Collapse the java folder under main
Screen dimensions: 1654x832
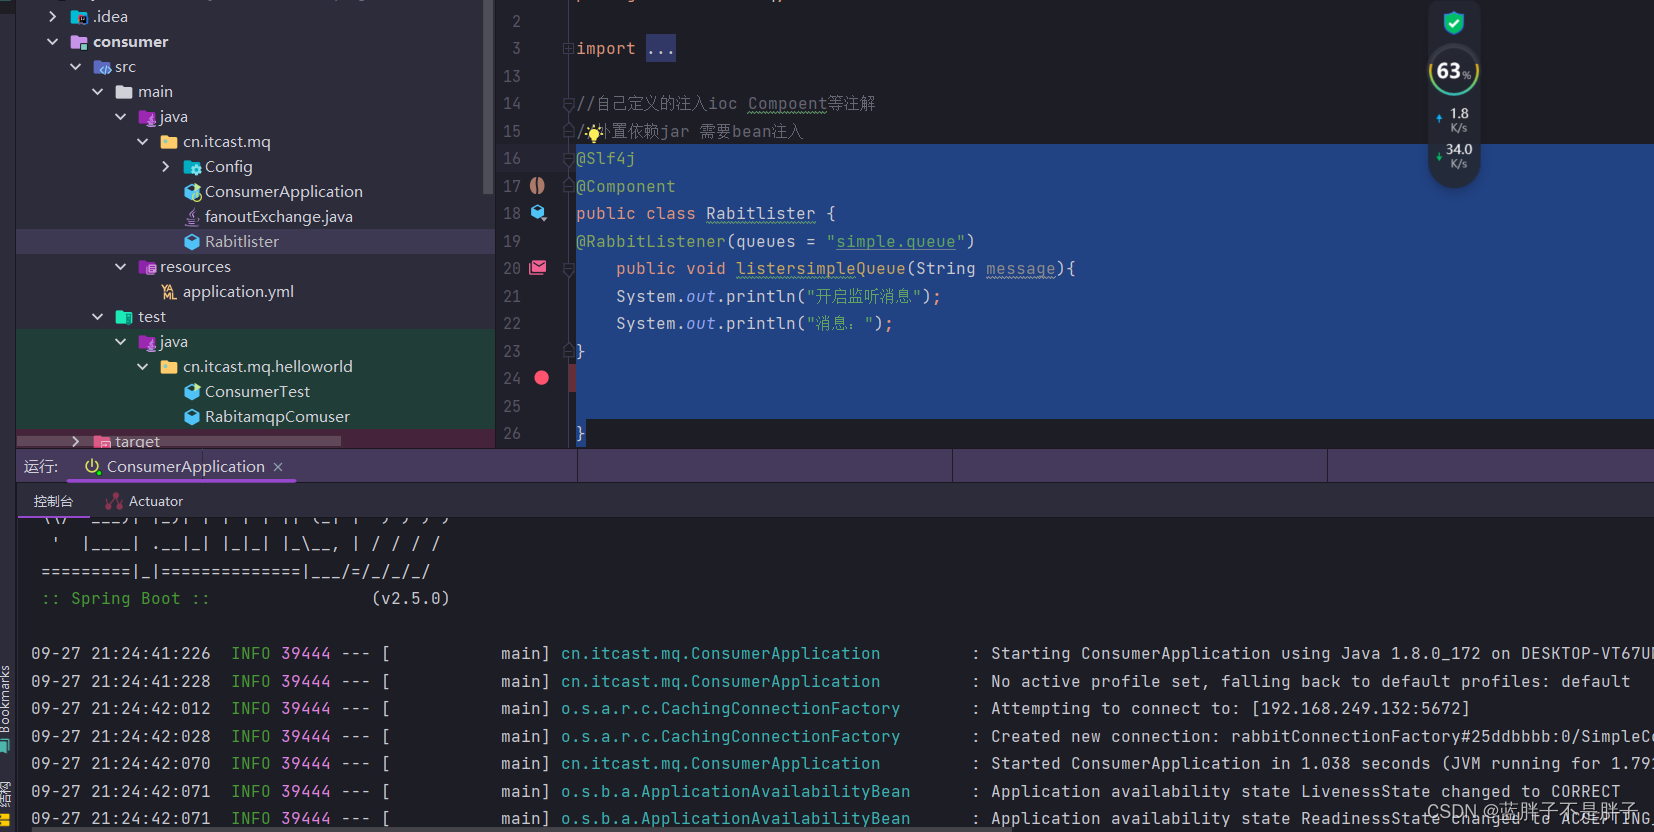click(121, 117)
